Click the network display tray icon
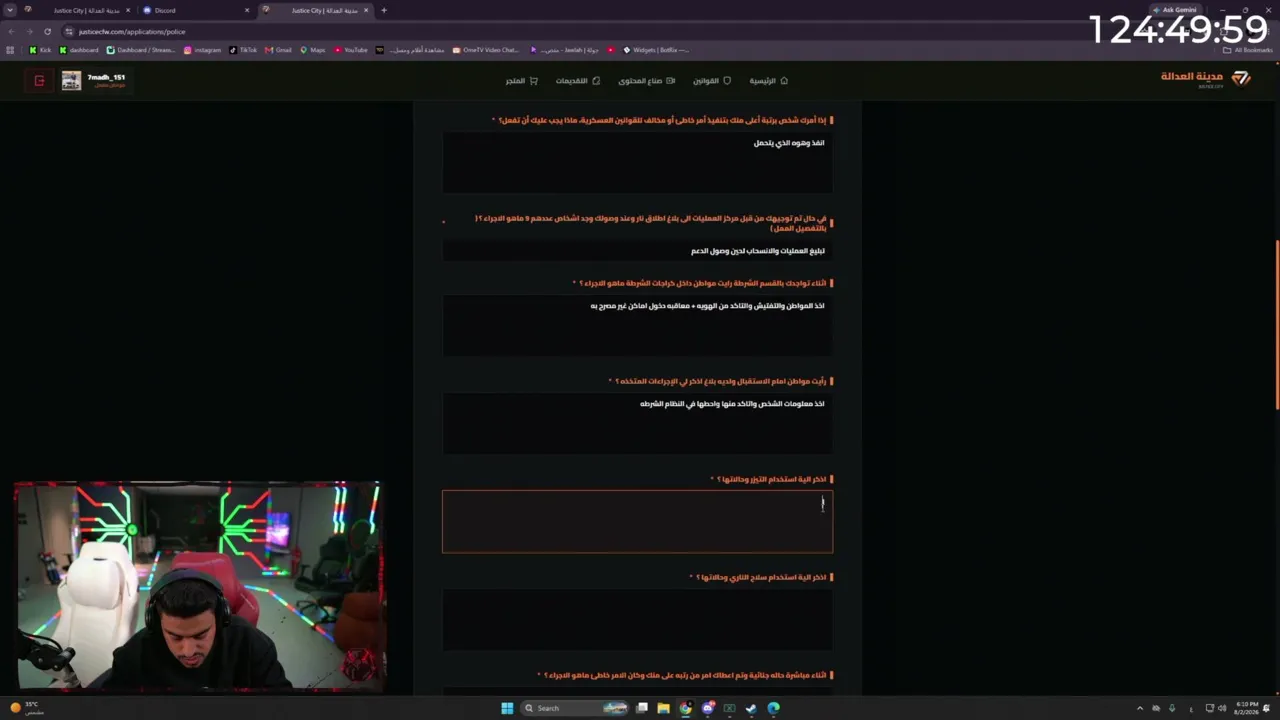Screen dimensions: 1280x720 click(1209, 708)
